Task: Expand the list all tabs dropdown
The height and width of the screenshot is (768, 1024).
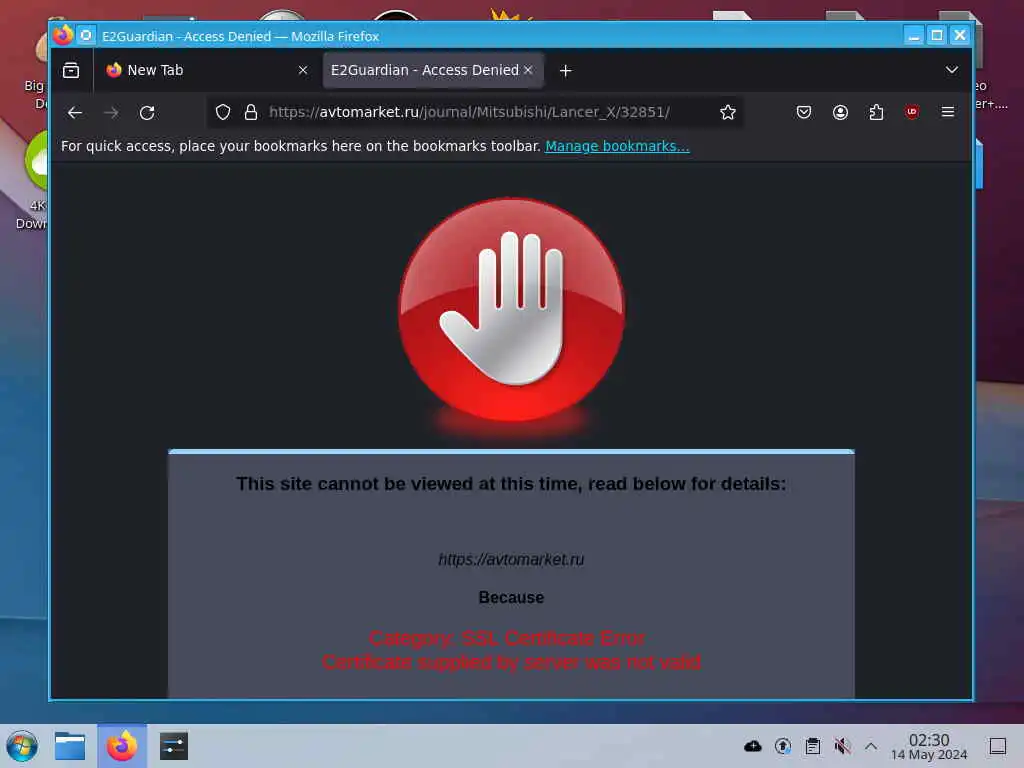Action: (x=952, y=70)
